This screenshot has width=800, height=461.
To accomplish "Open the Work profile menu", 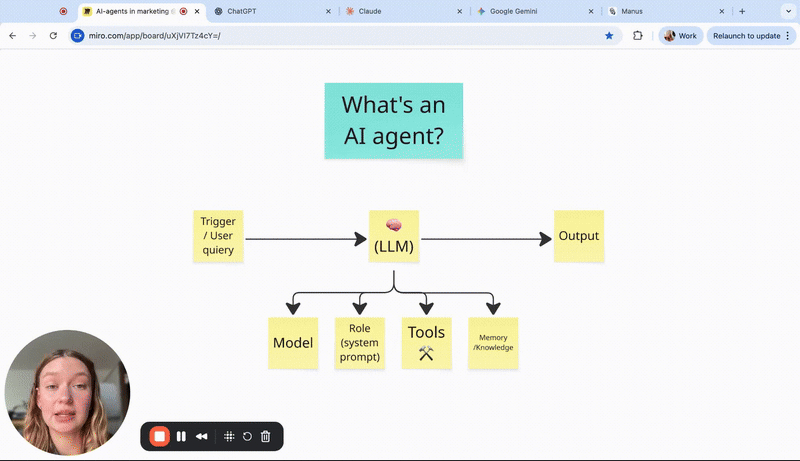I will pyautogui.click(x=681, y=35).
